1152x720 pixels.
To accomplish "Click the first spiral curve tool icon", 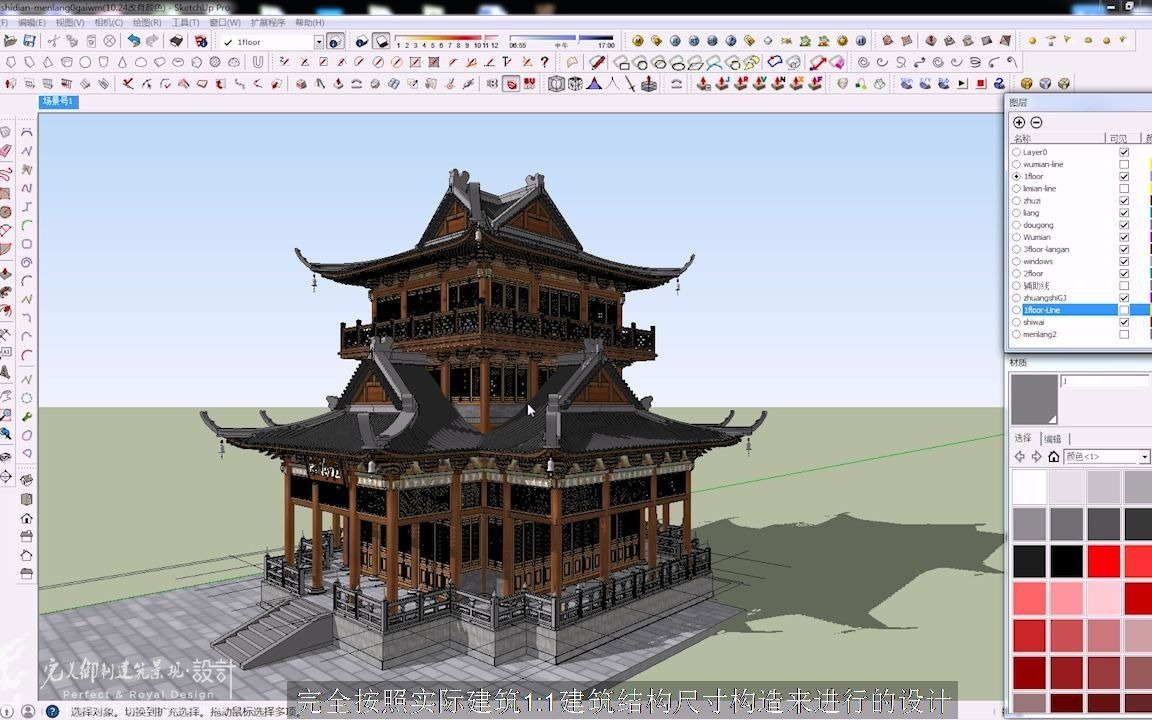I will coord(864,62).
